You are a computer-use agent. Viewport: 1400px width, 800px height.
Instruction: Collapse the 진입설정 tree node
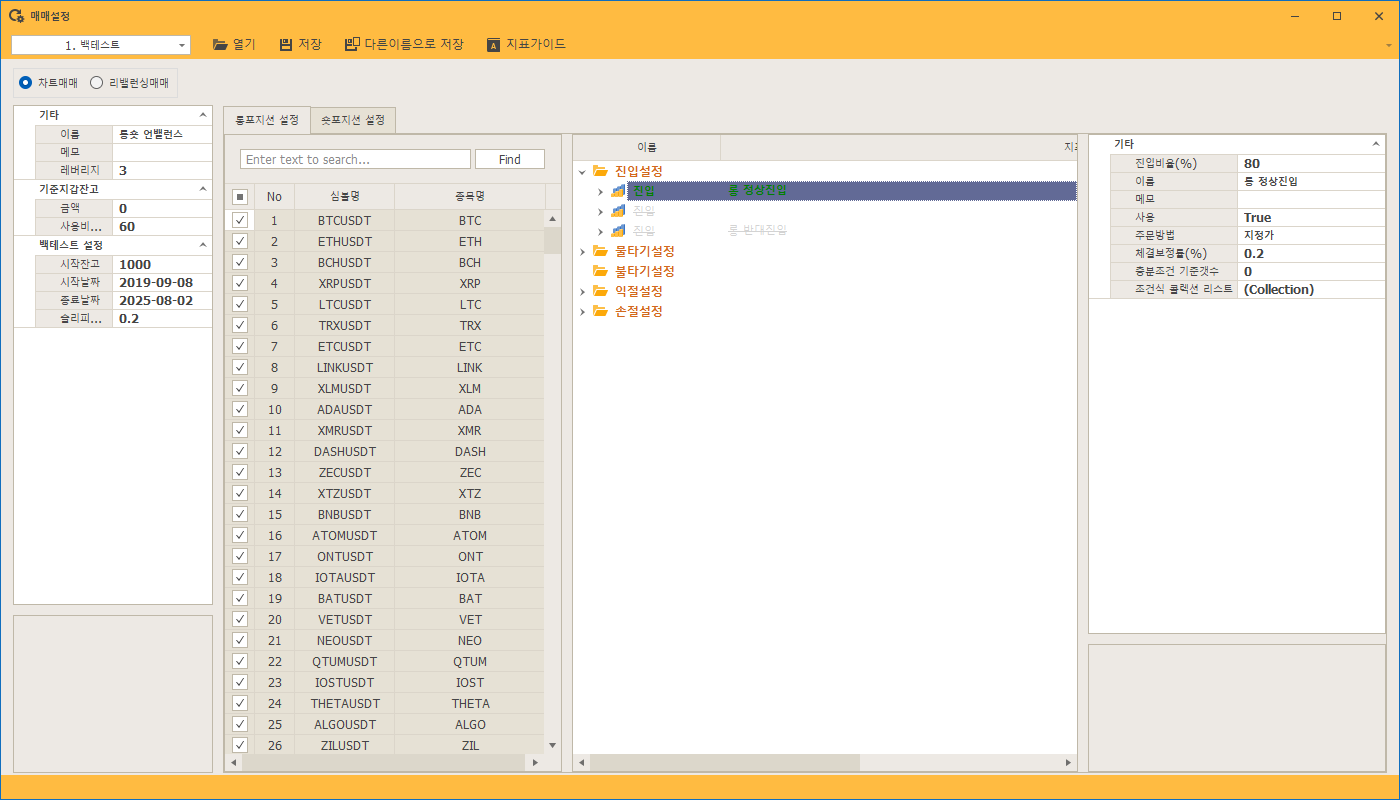582,172
